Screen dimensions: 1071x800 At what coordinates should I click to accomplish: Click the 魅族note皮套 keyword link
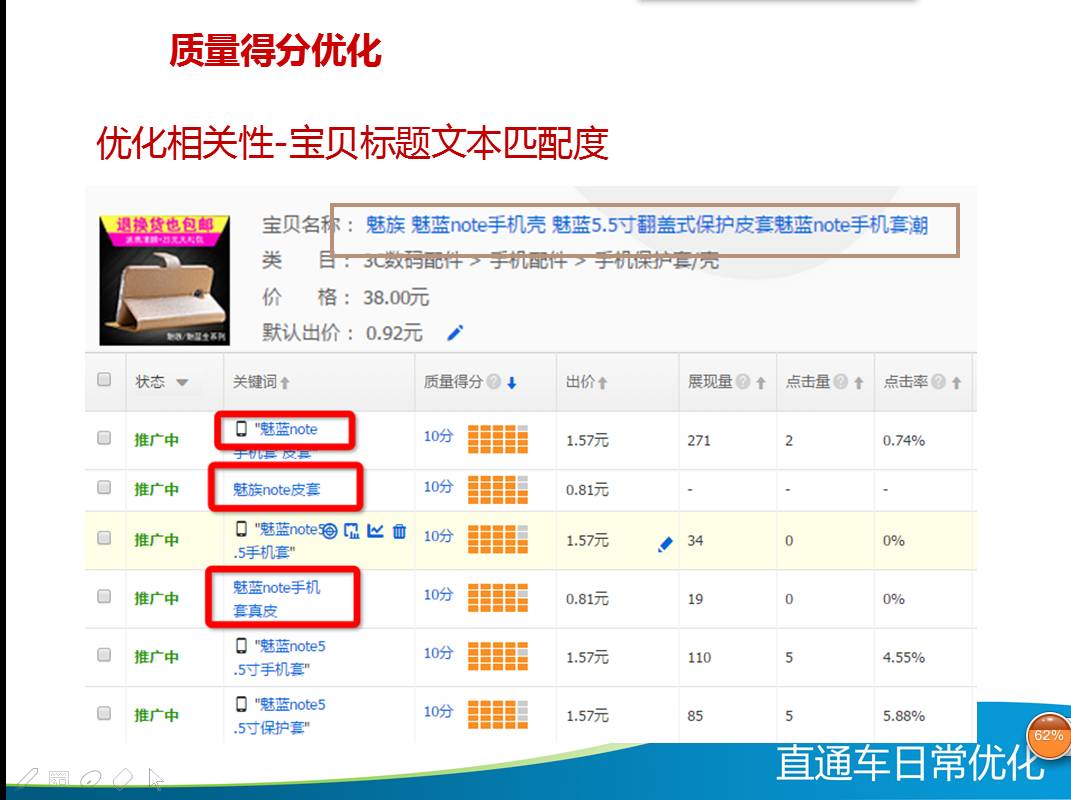[x=277, y=489]
